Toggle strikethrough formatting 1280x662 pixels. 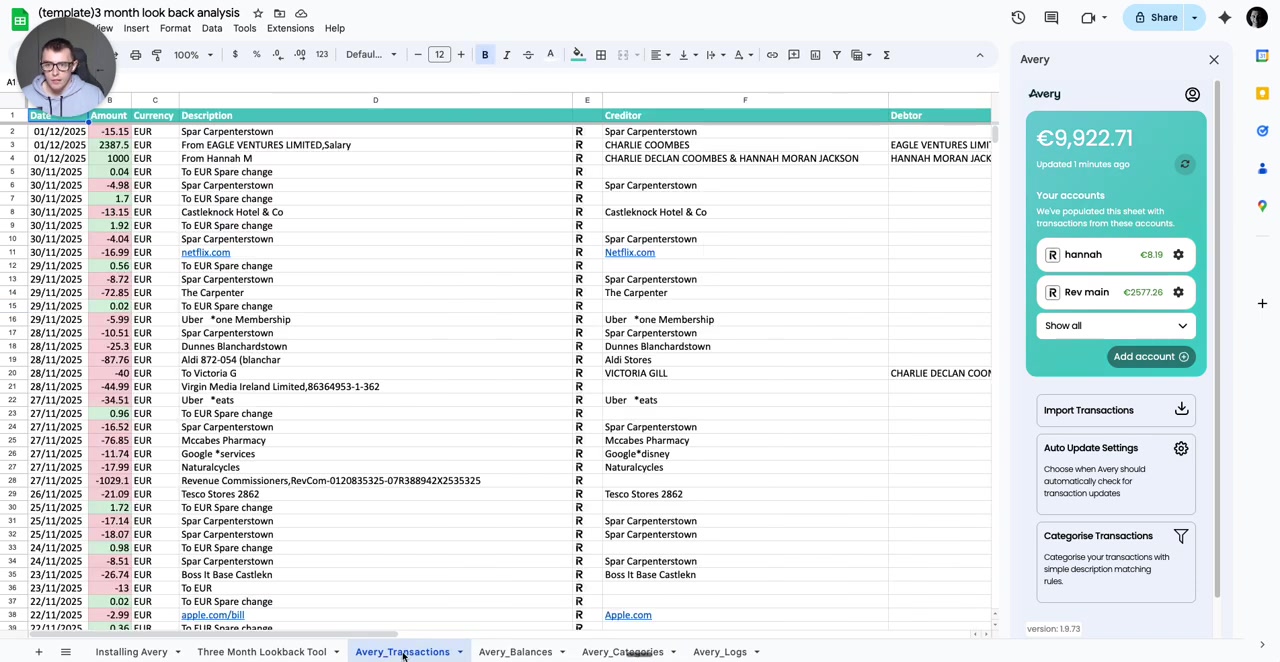(528, 55)
